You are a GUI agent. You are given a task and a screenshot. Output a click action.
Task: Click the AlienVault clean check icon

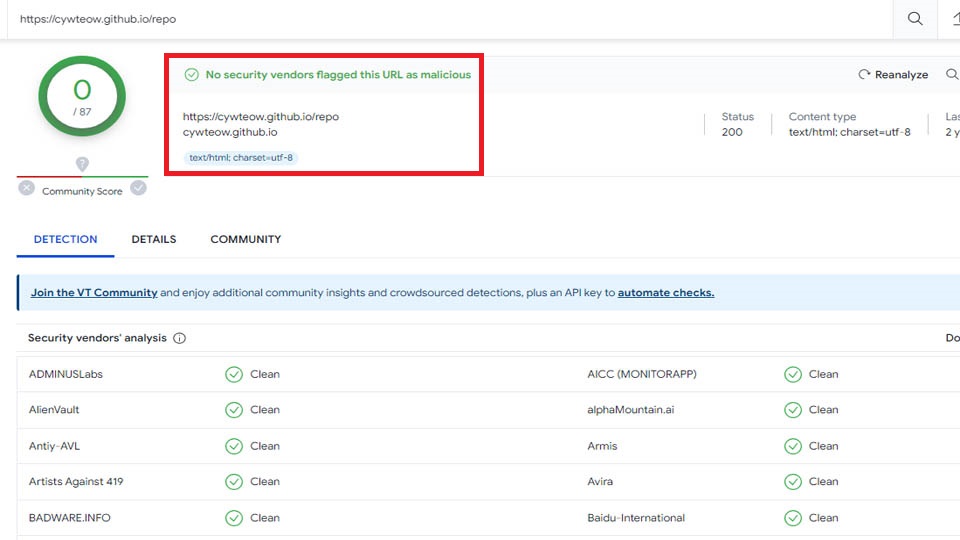tap(234, 410)
